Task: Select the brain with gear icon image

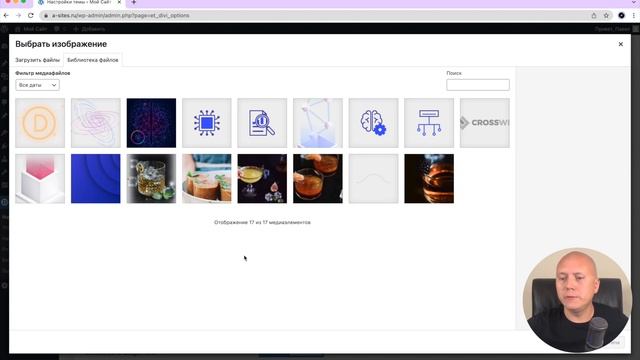Action: point(373,123)
